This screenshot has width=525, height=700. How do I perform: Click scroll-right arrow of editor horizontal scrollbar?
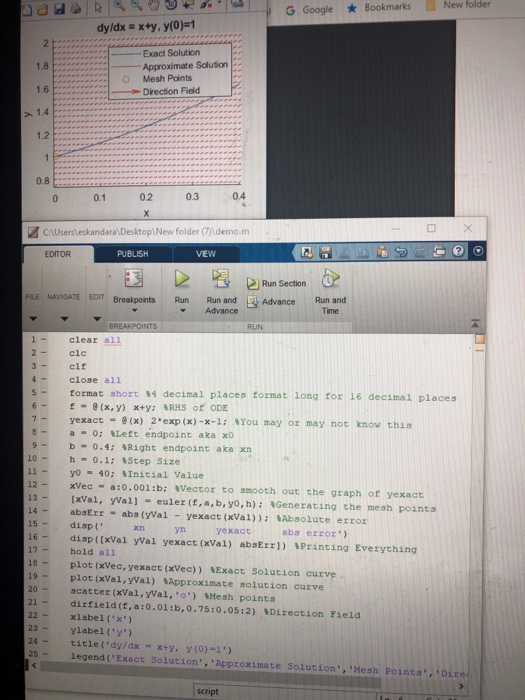click(461, 686)
